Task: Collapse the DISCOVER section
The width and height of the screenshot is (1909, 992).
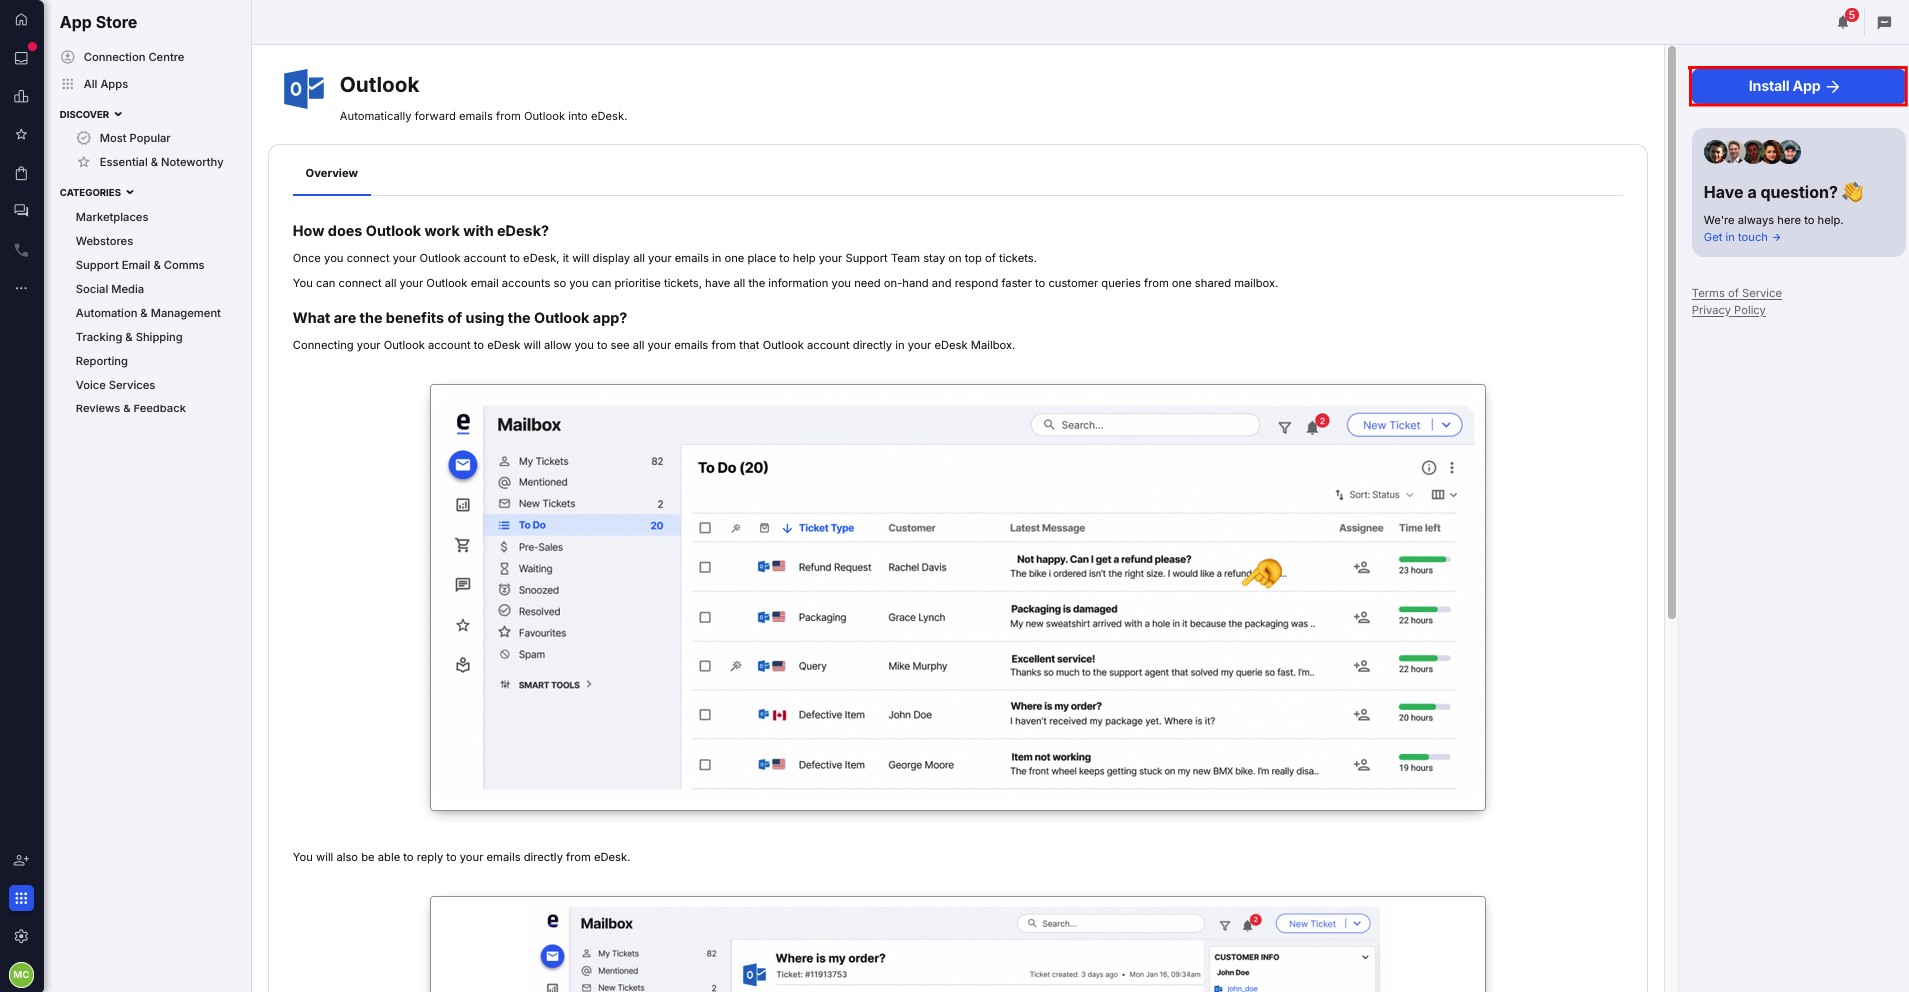Action: point(91,114)
